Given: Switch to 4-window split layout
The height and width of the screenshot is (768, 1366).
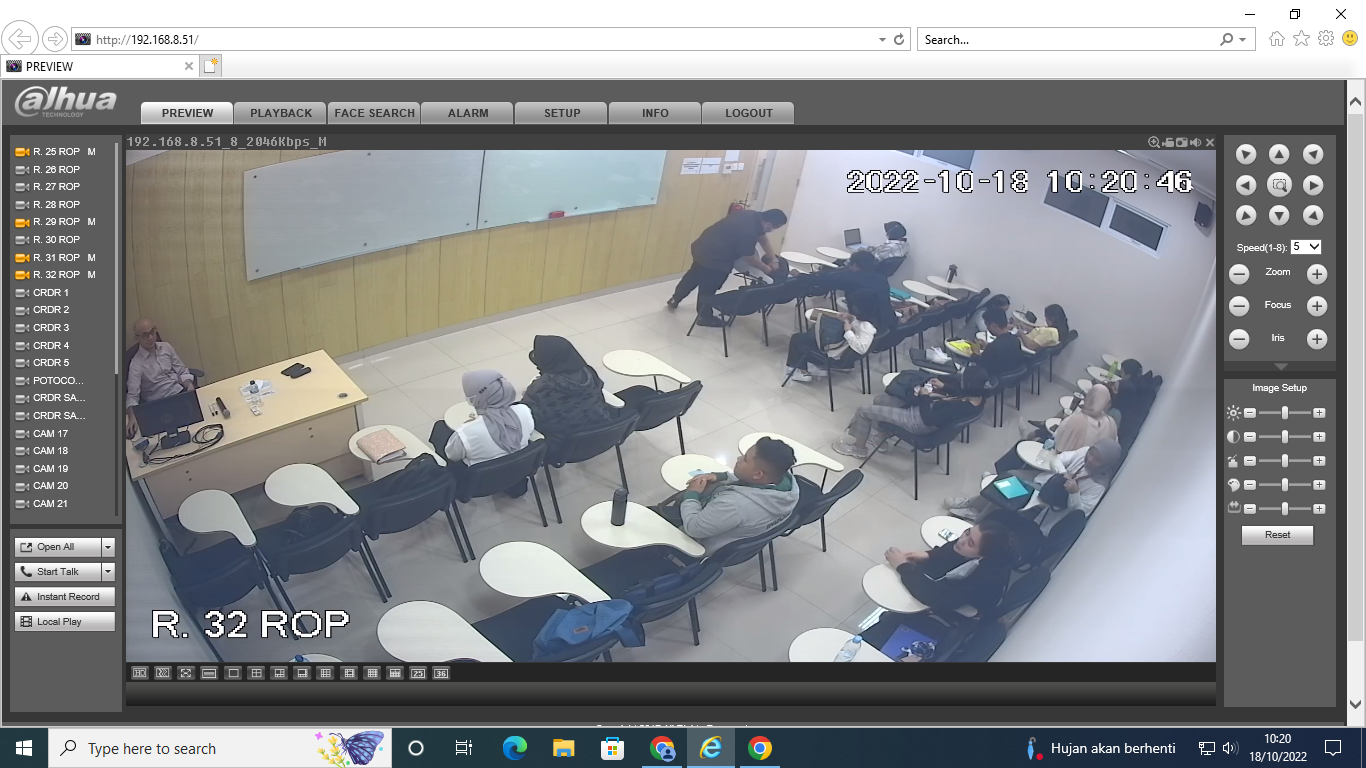Looking at the screenshot, I should 256,673.
